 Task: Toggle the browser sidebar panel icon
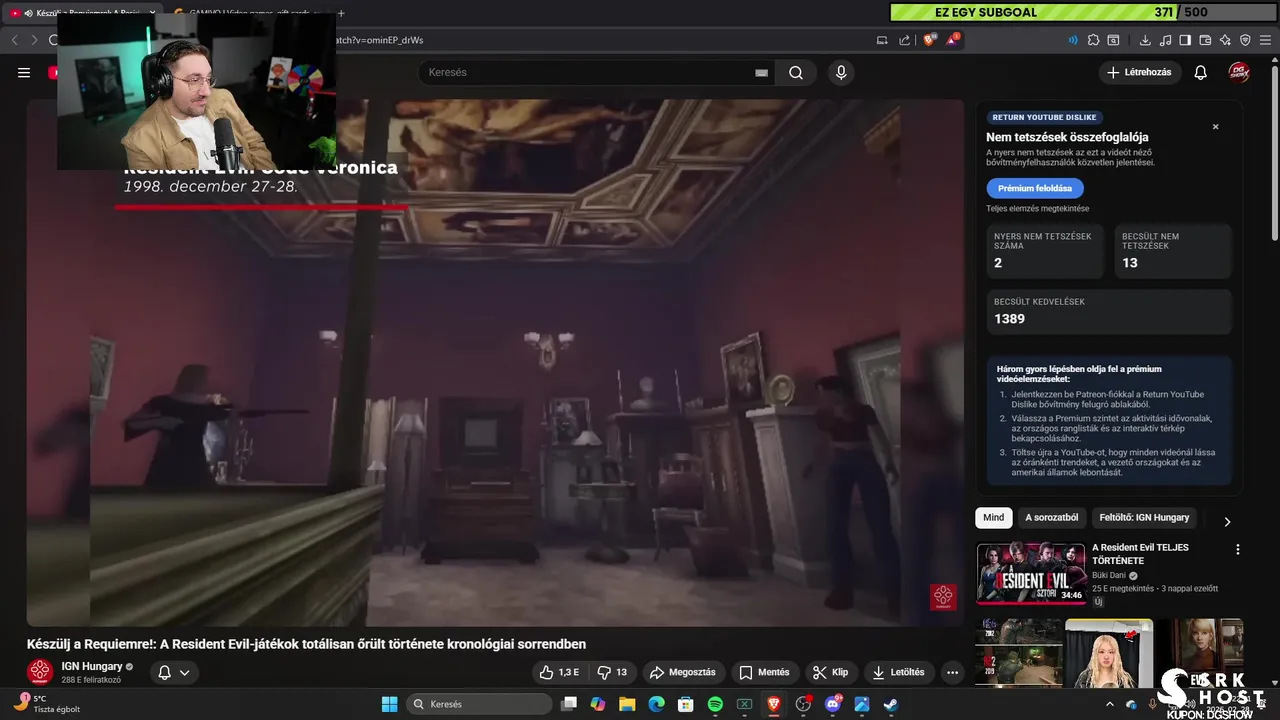tap(1185, 40)
